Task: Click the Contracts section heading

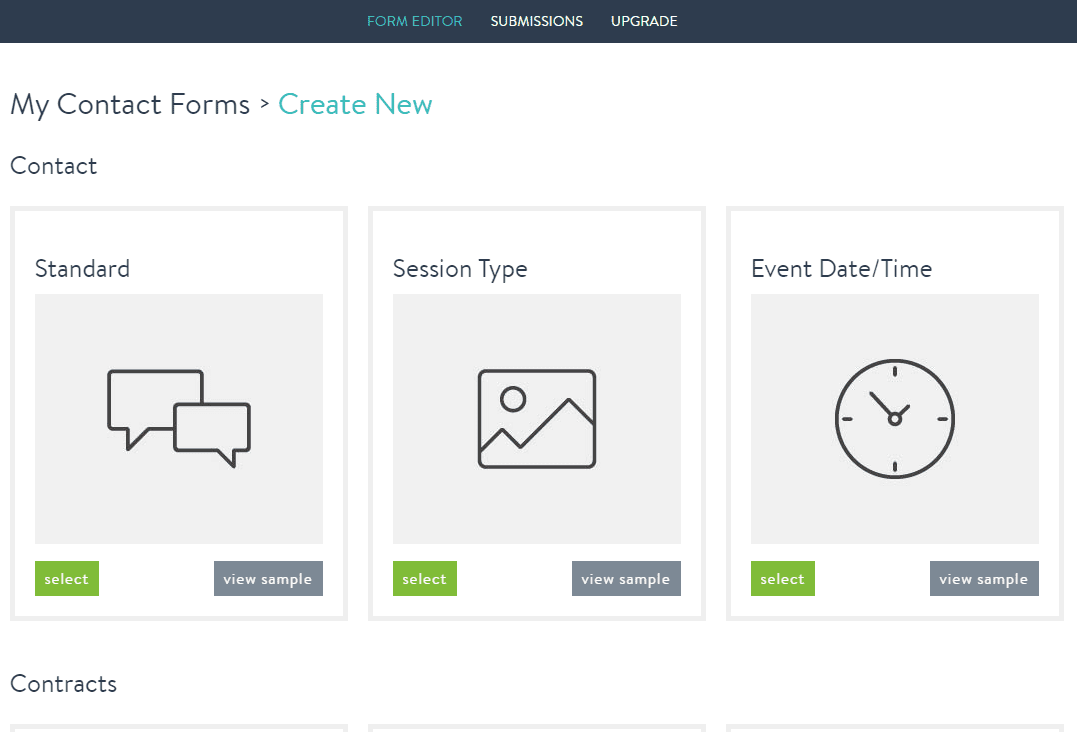Action: coord(63,683)
